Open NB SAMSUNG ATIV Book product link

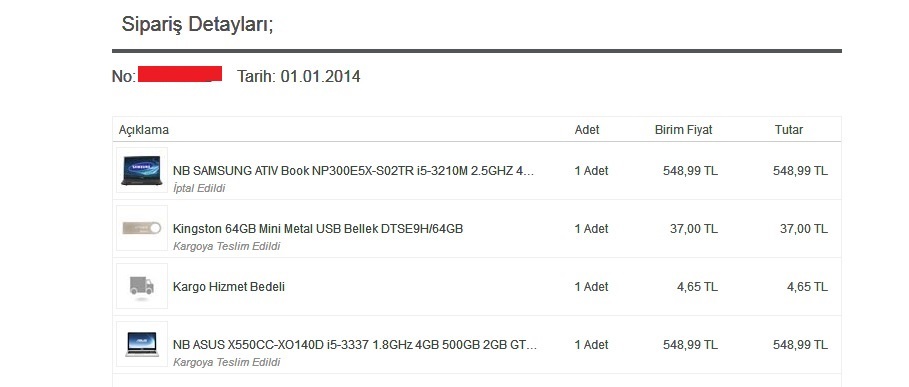pyautogui.click(x=354, y=171)
